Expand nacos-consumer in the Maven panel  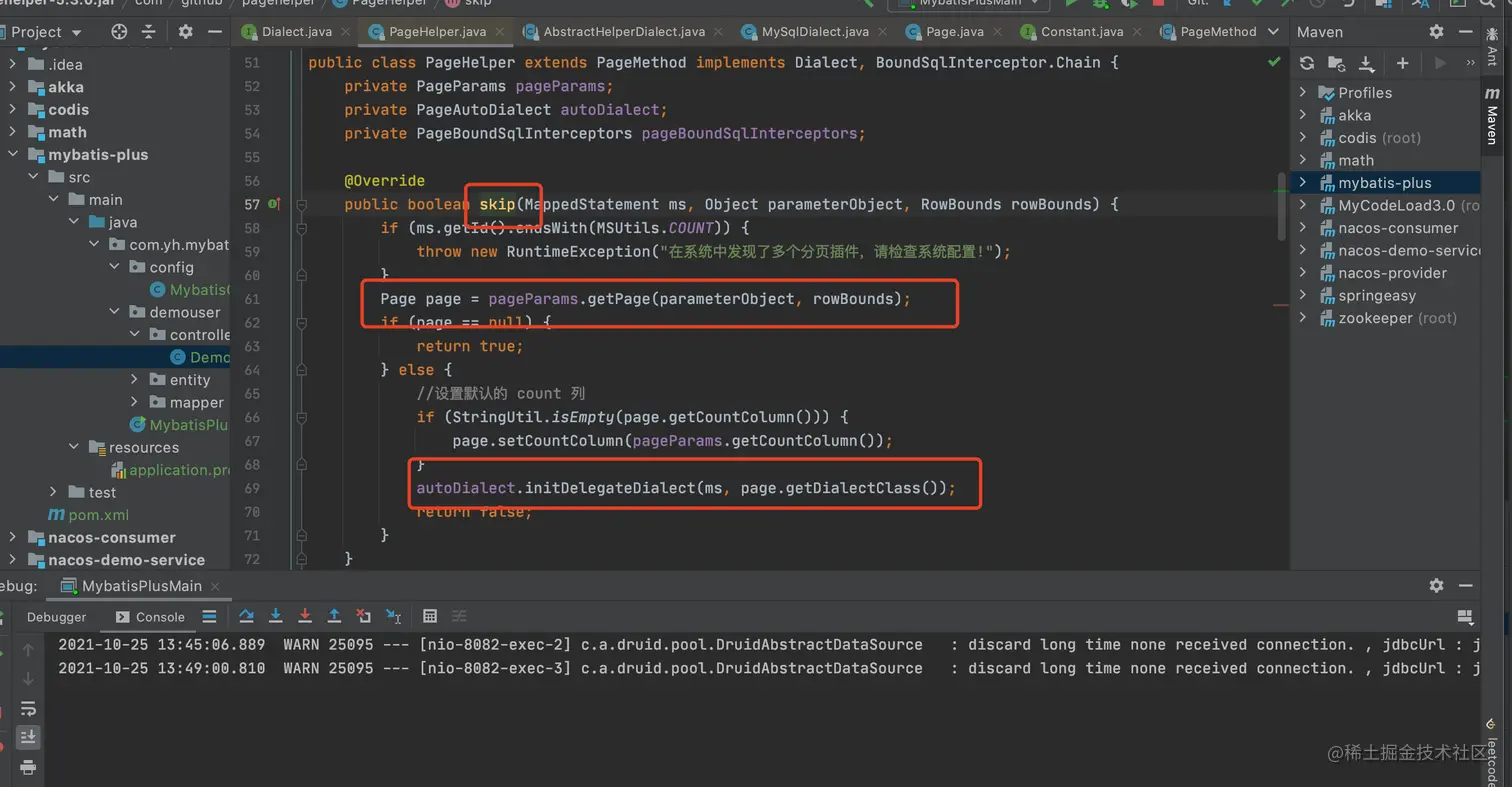[x=1303, y=228]
